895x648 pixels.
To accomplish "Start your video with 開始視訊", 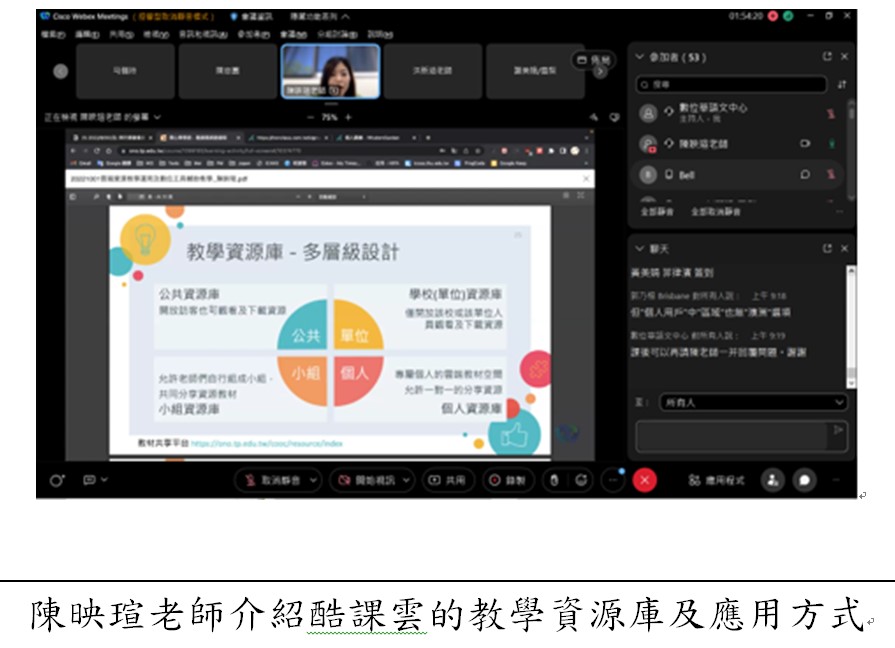I will click(x=369, y=481).
